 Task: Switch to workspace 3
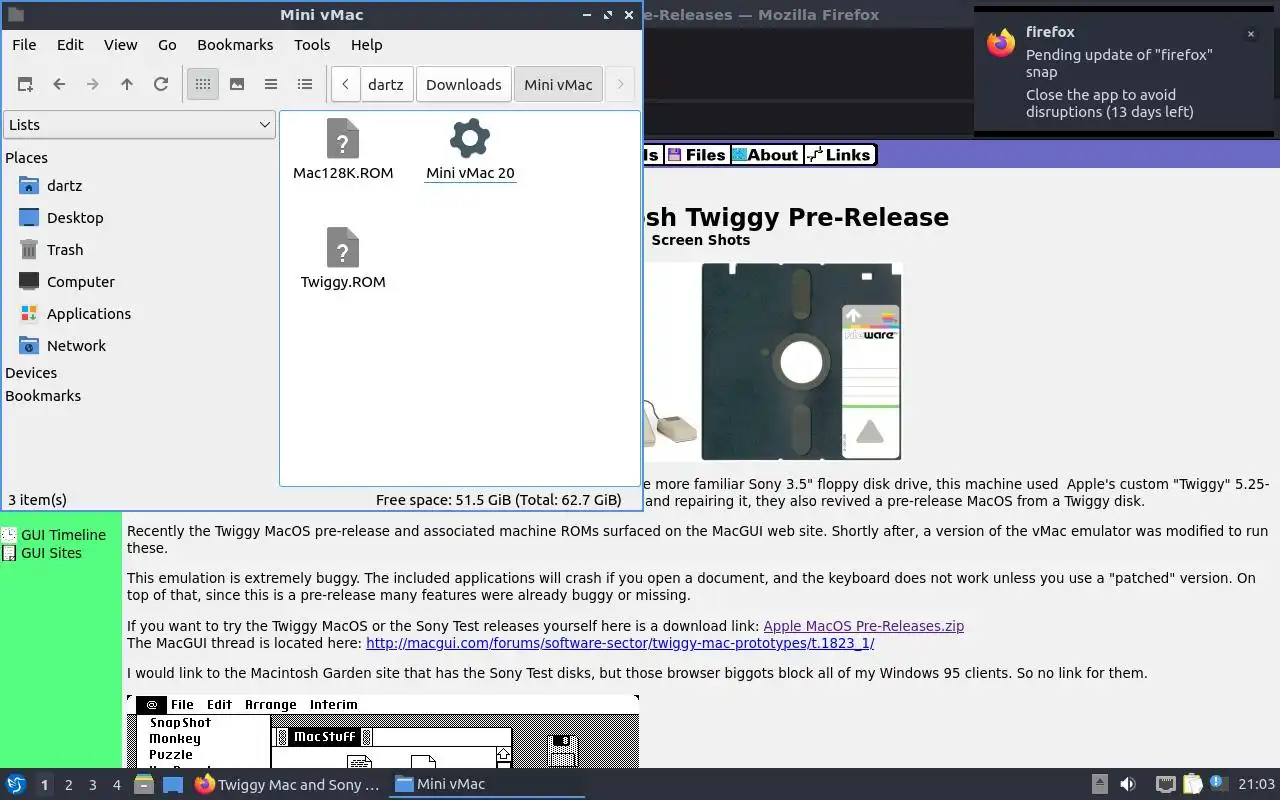(x=92, y=785)
